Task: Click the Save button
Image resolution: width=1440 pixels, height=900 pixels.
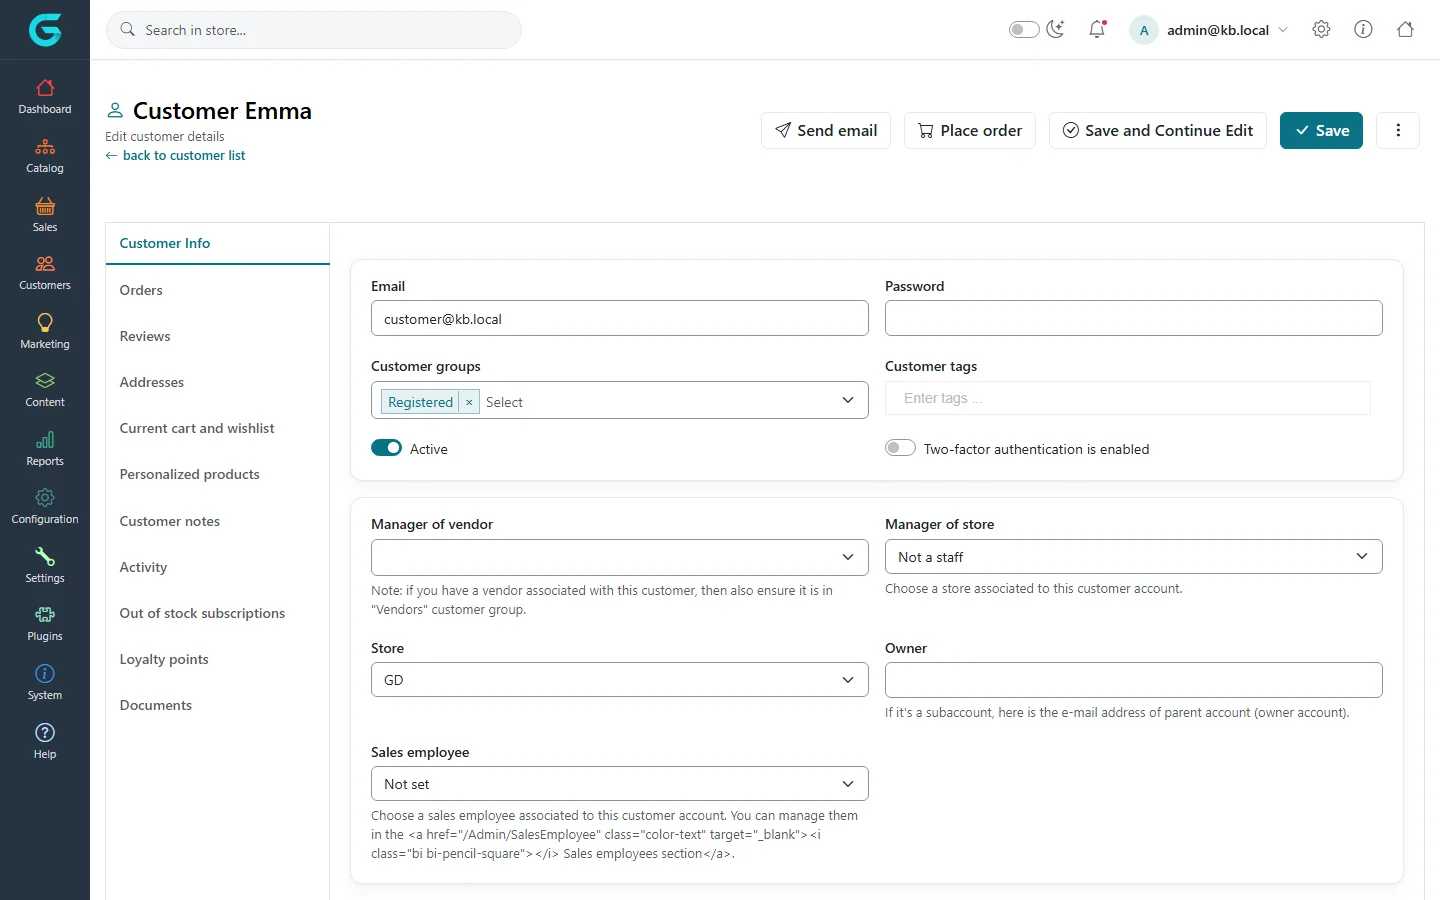Action: [x=1321, y=131]
